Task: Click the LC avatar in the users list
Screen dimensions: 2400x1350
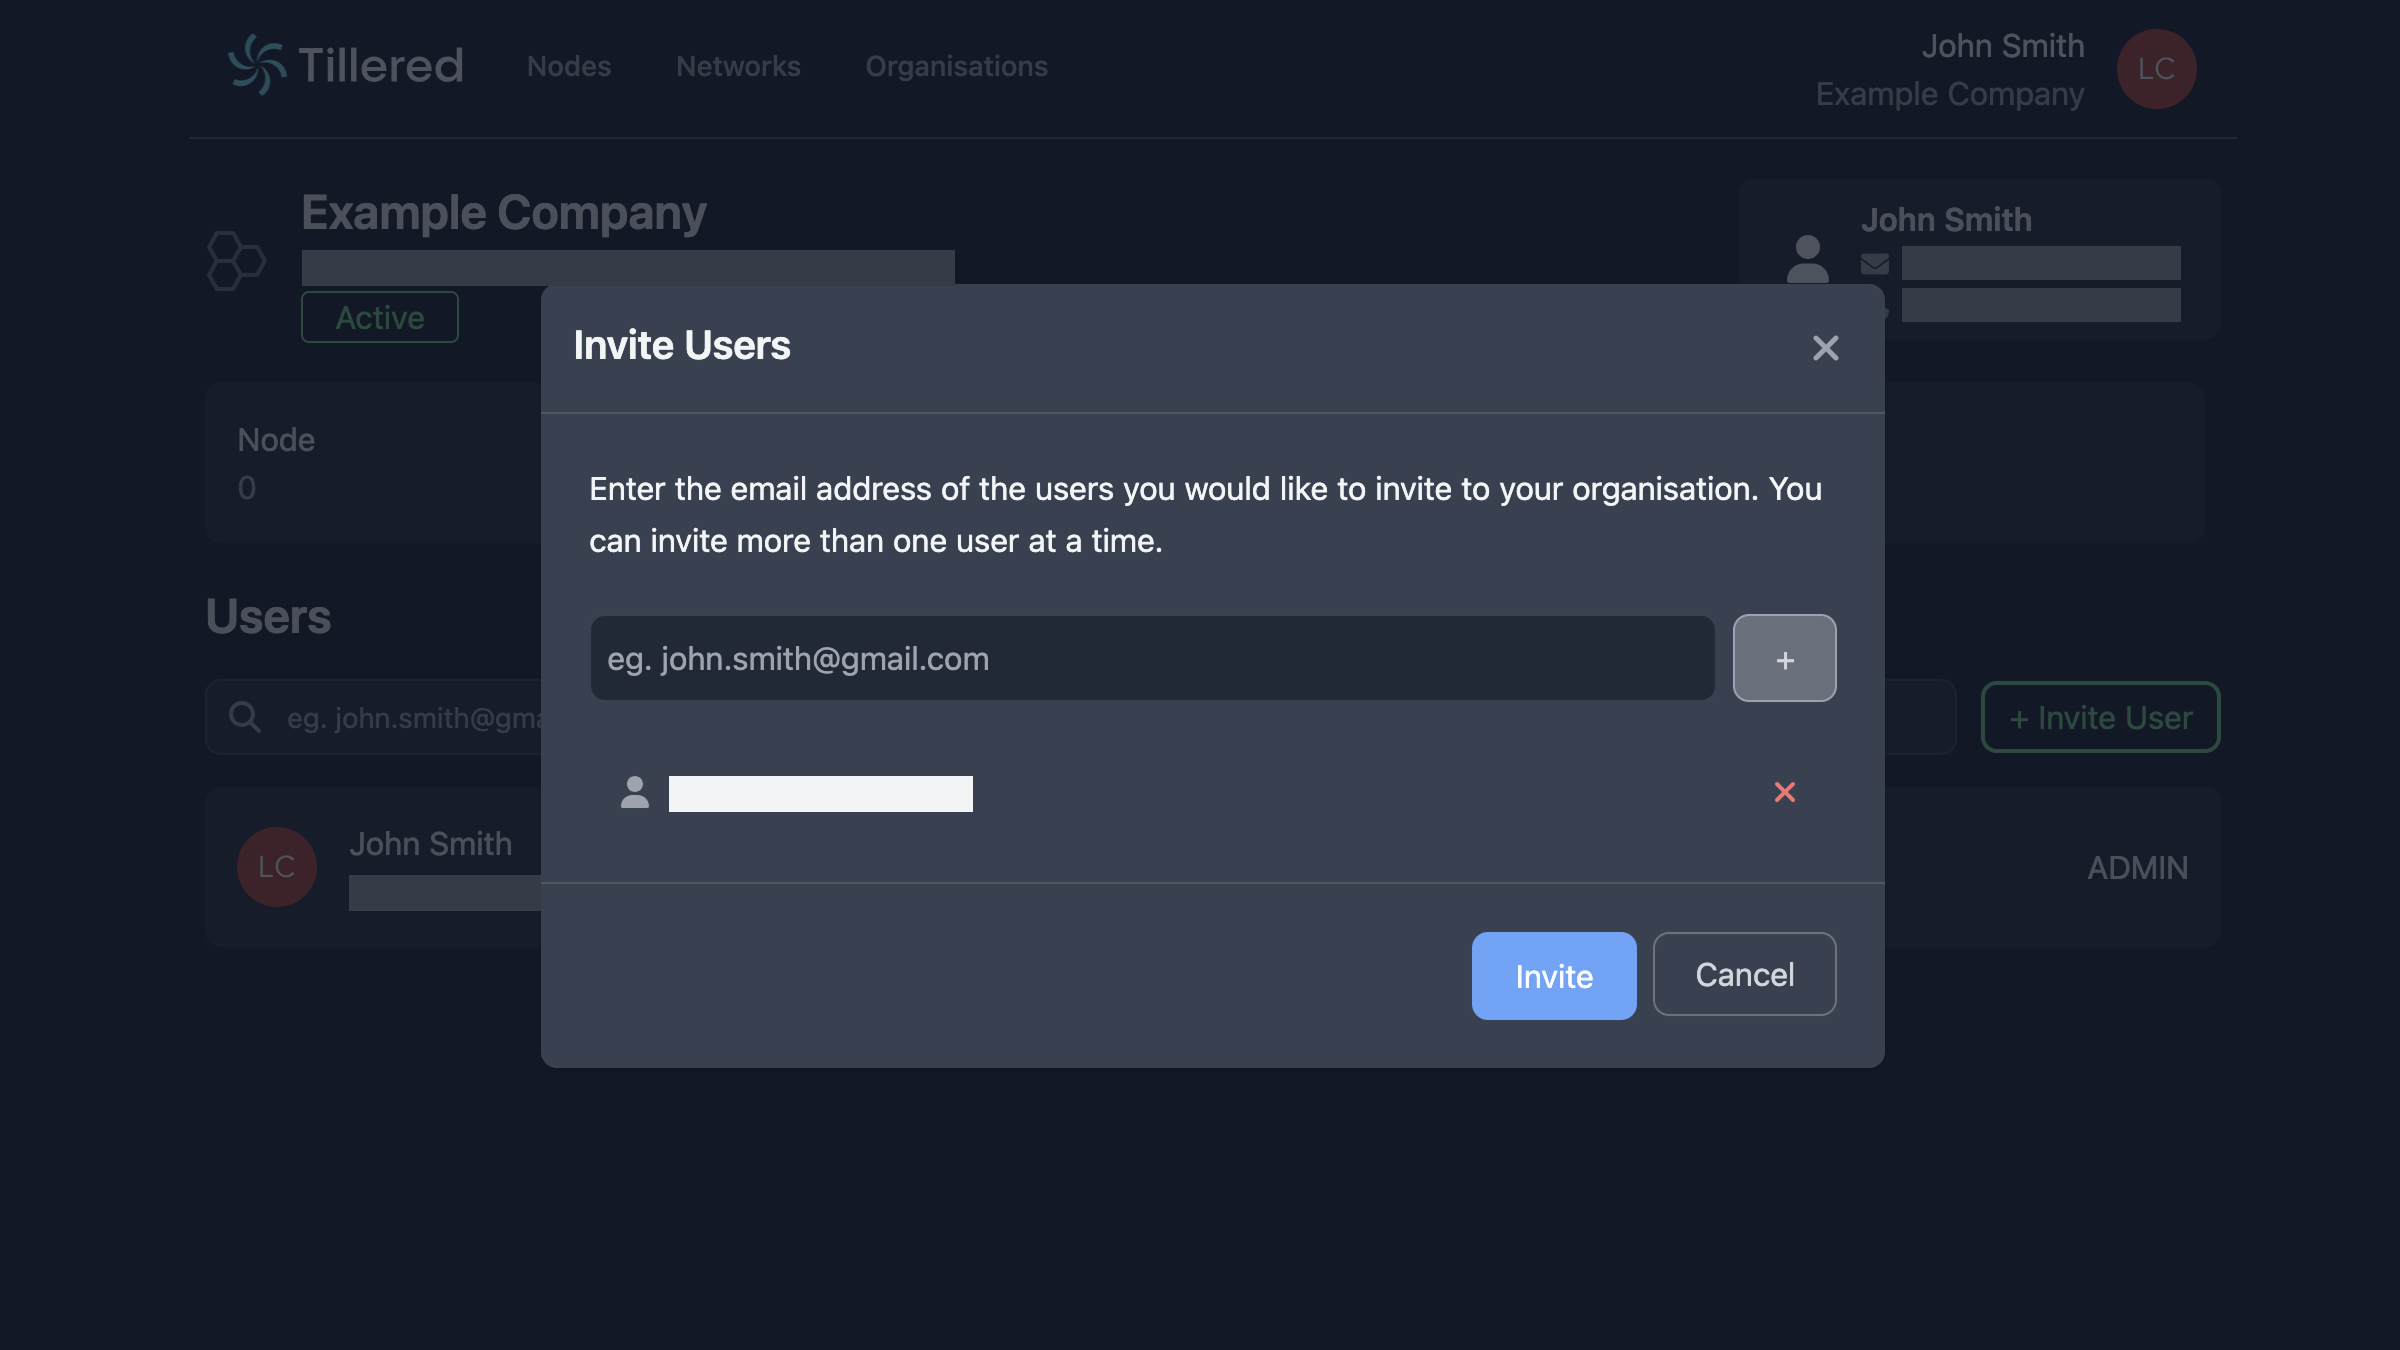Action: [x=275, y=866]
